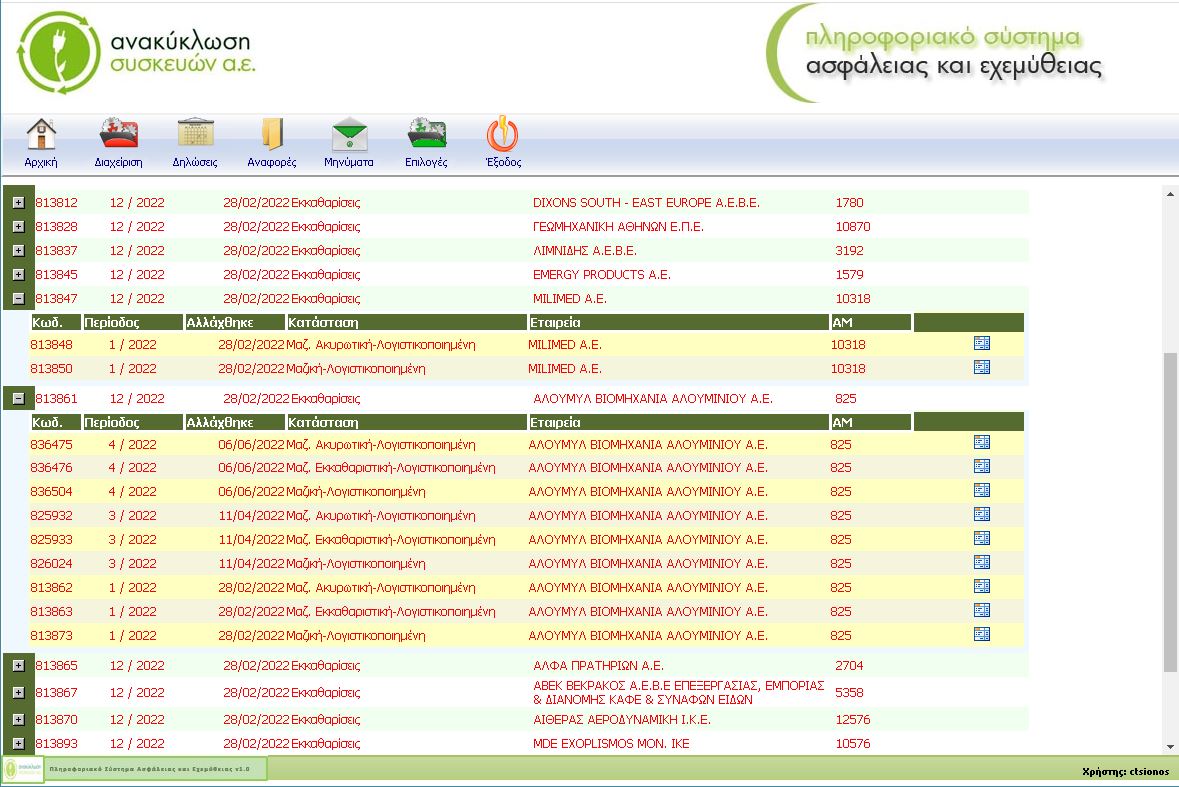Screen dimensions: 1179x787
Task: Click the vertical scrollbar thumb
Action: pos(1170,511)
